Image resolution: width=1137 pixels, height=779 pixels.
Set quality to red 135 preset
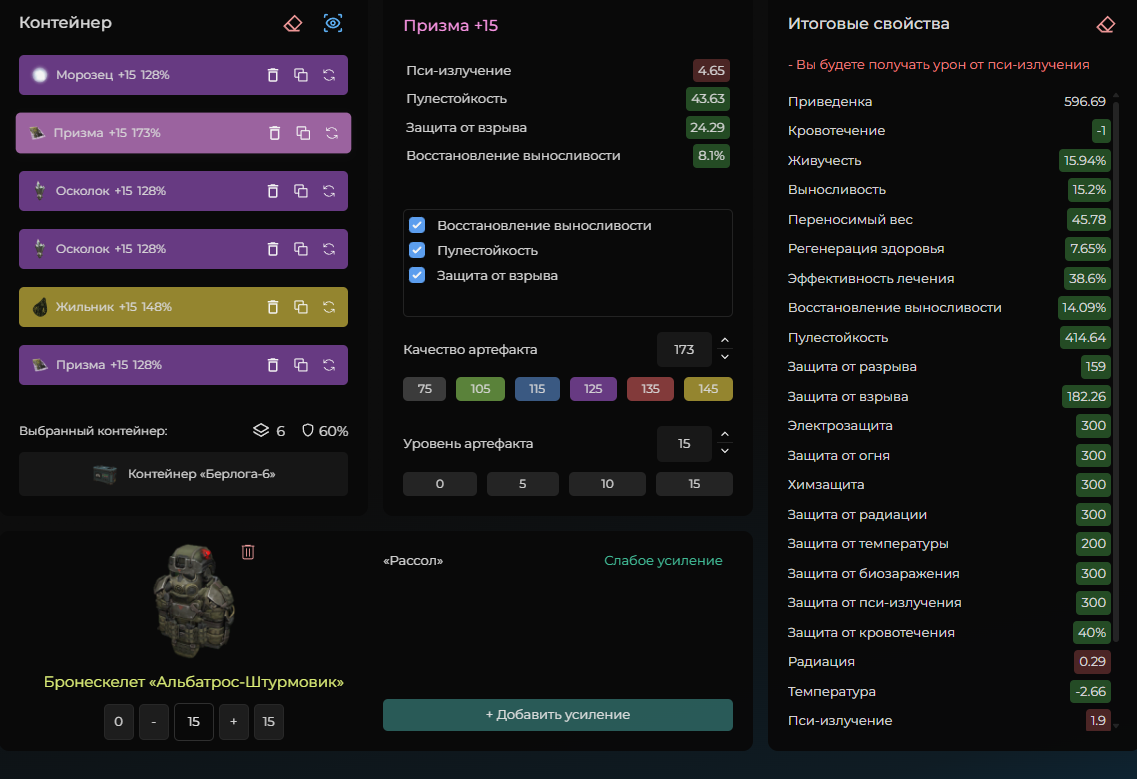point(650,389)
